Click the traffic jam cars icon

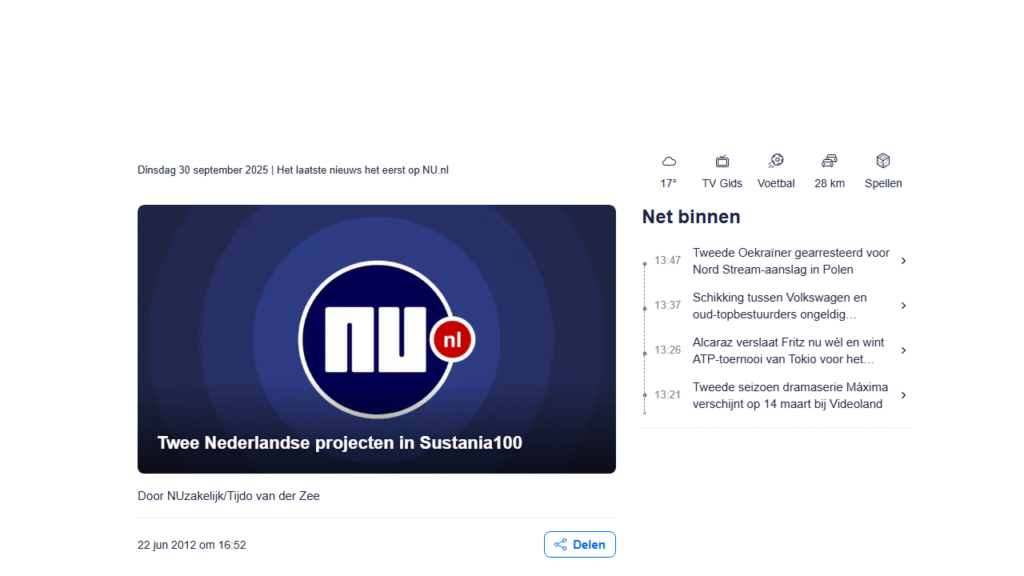(829, 161)
